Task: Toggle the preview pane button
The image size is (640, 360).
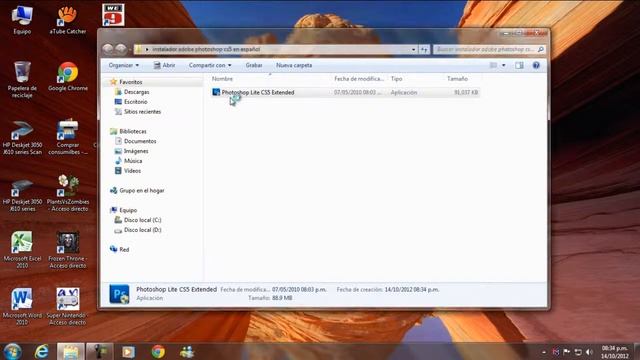Action: pyautogui.click(x=519, y=65)
